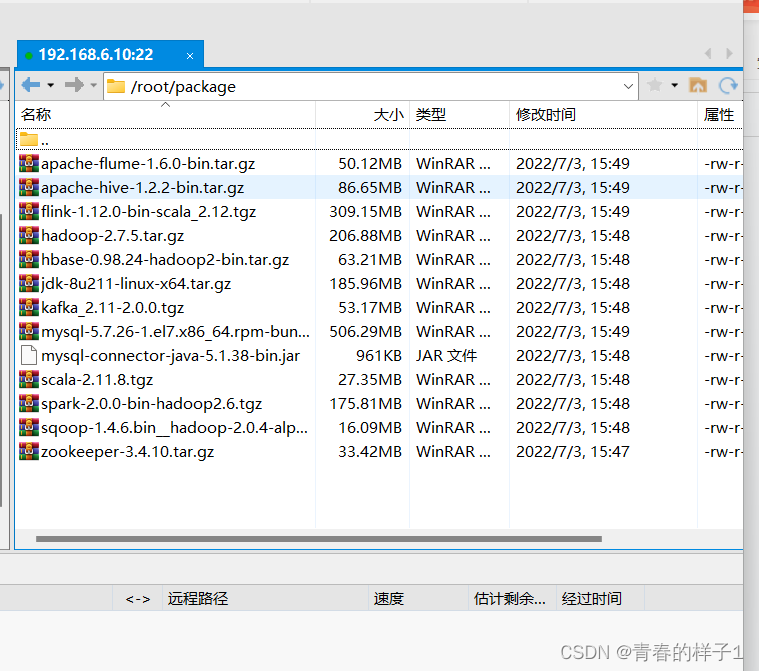
Task: Click the apache-flume-1.6.0-bin.tar.gz archive icon
Action: coord(29,164)
